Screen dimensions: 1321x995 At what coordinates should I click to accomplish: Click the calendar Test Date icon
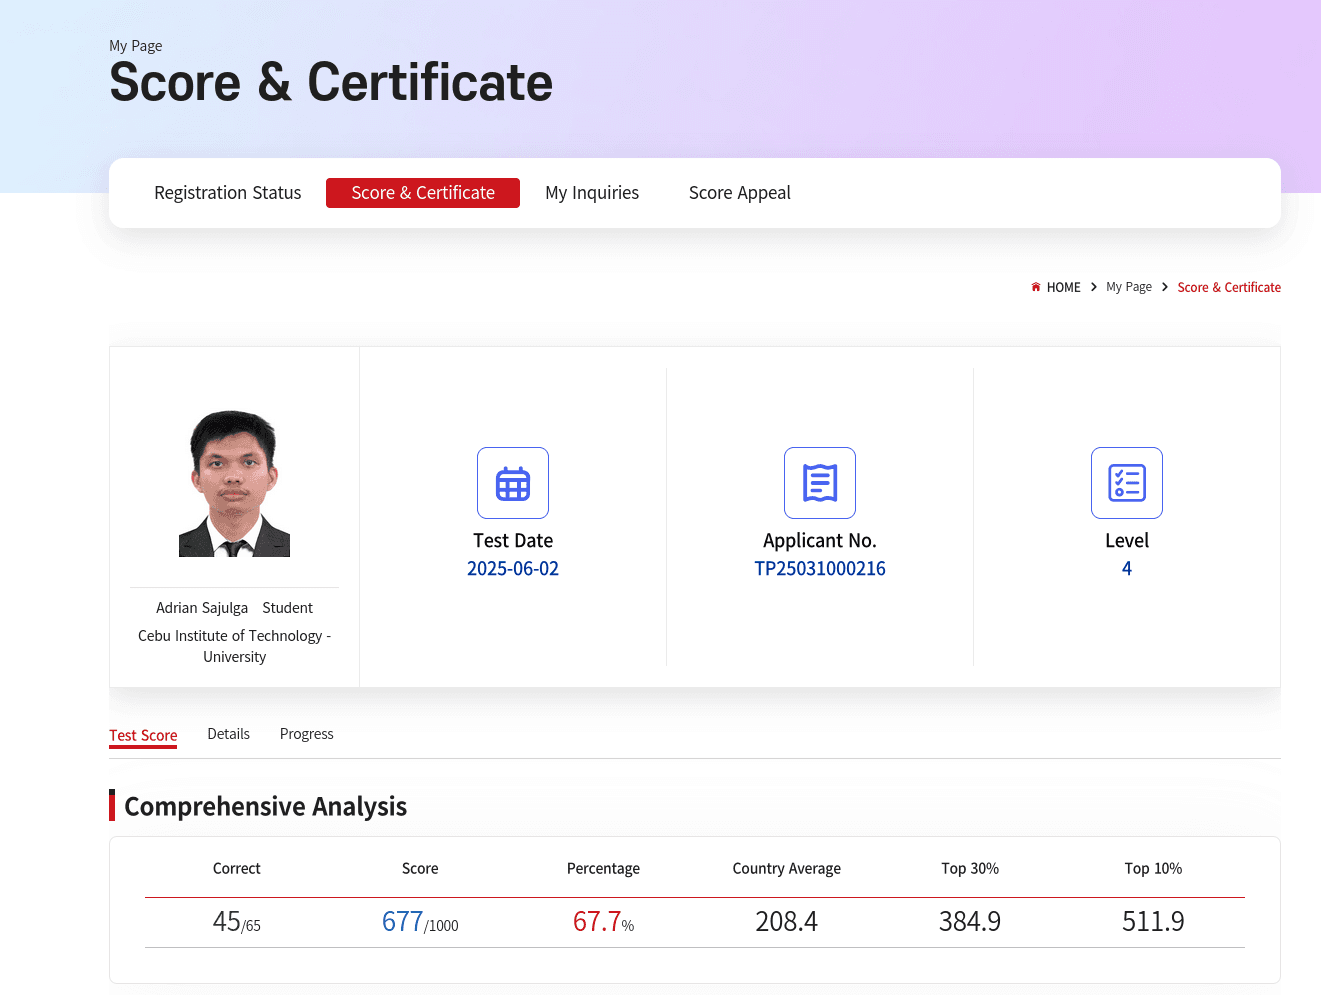coord(512,483)
